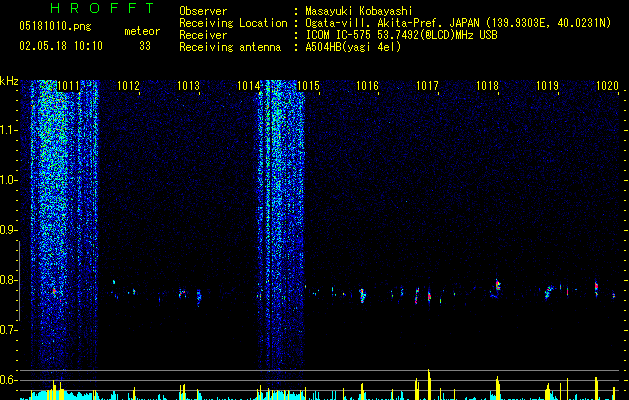The height and width of the screenshot is (400, 629).
Task: Click the 1012 time marker
Action: pos(128,86)
